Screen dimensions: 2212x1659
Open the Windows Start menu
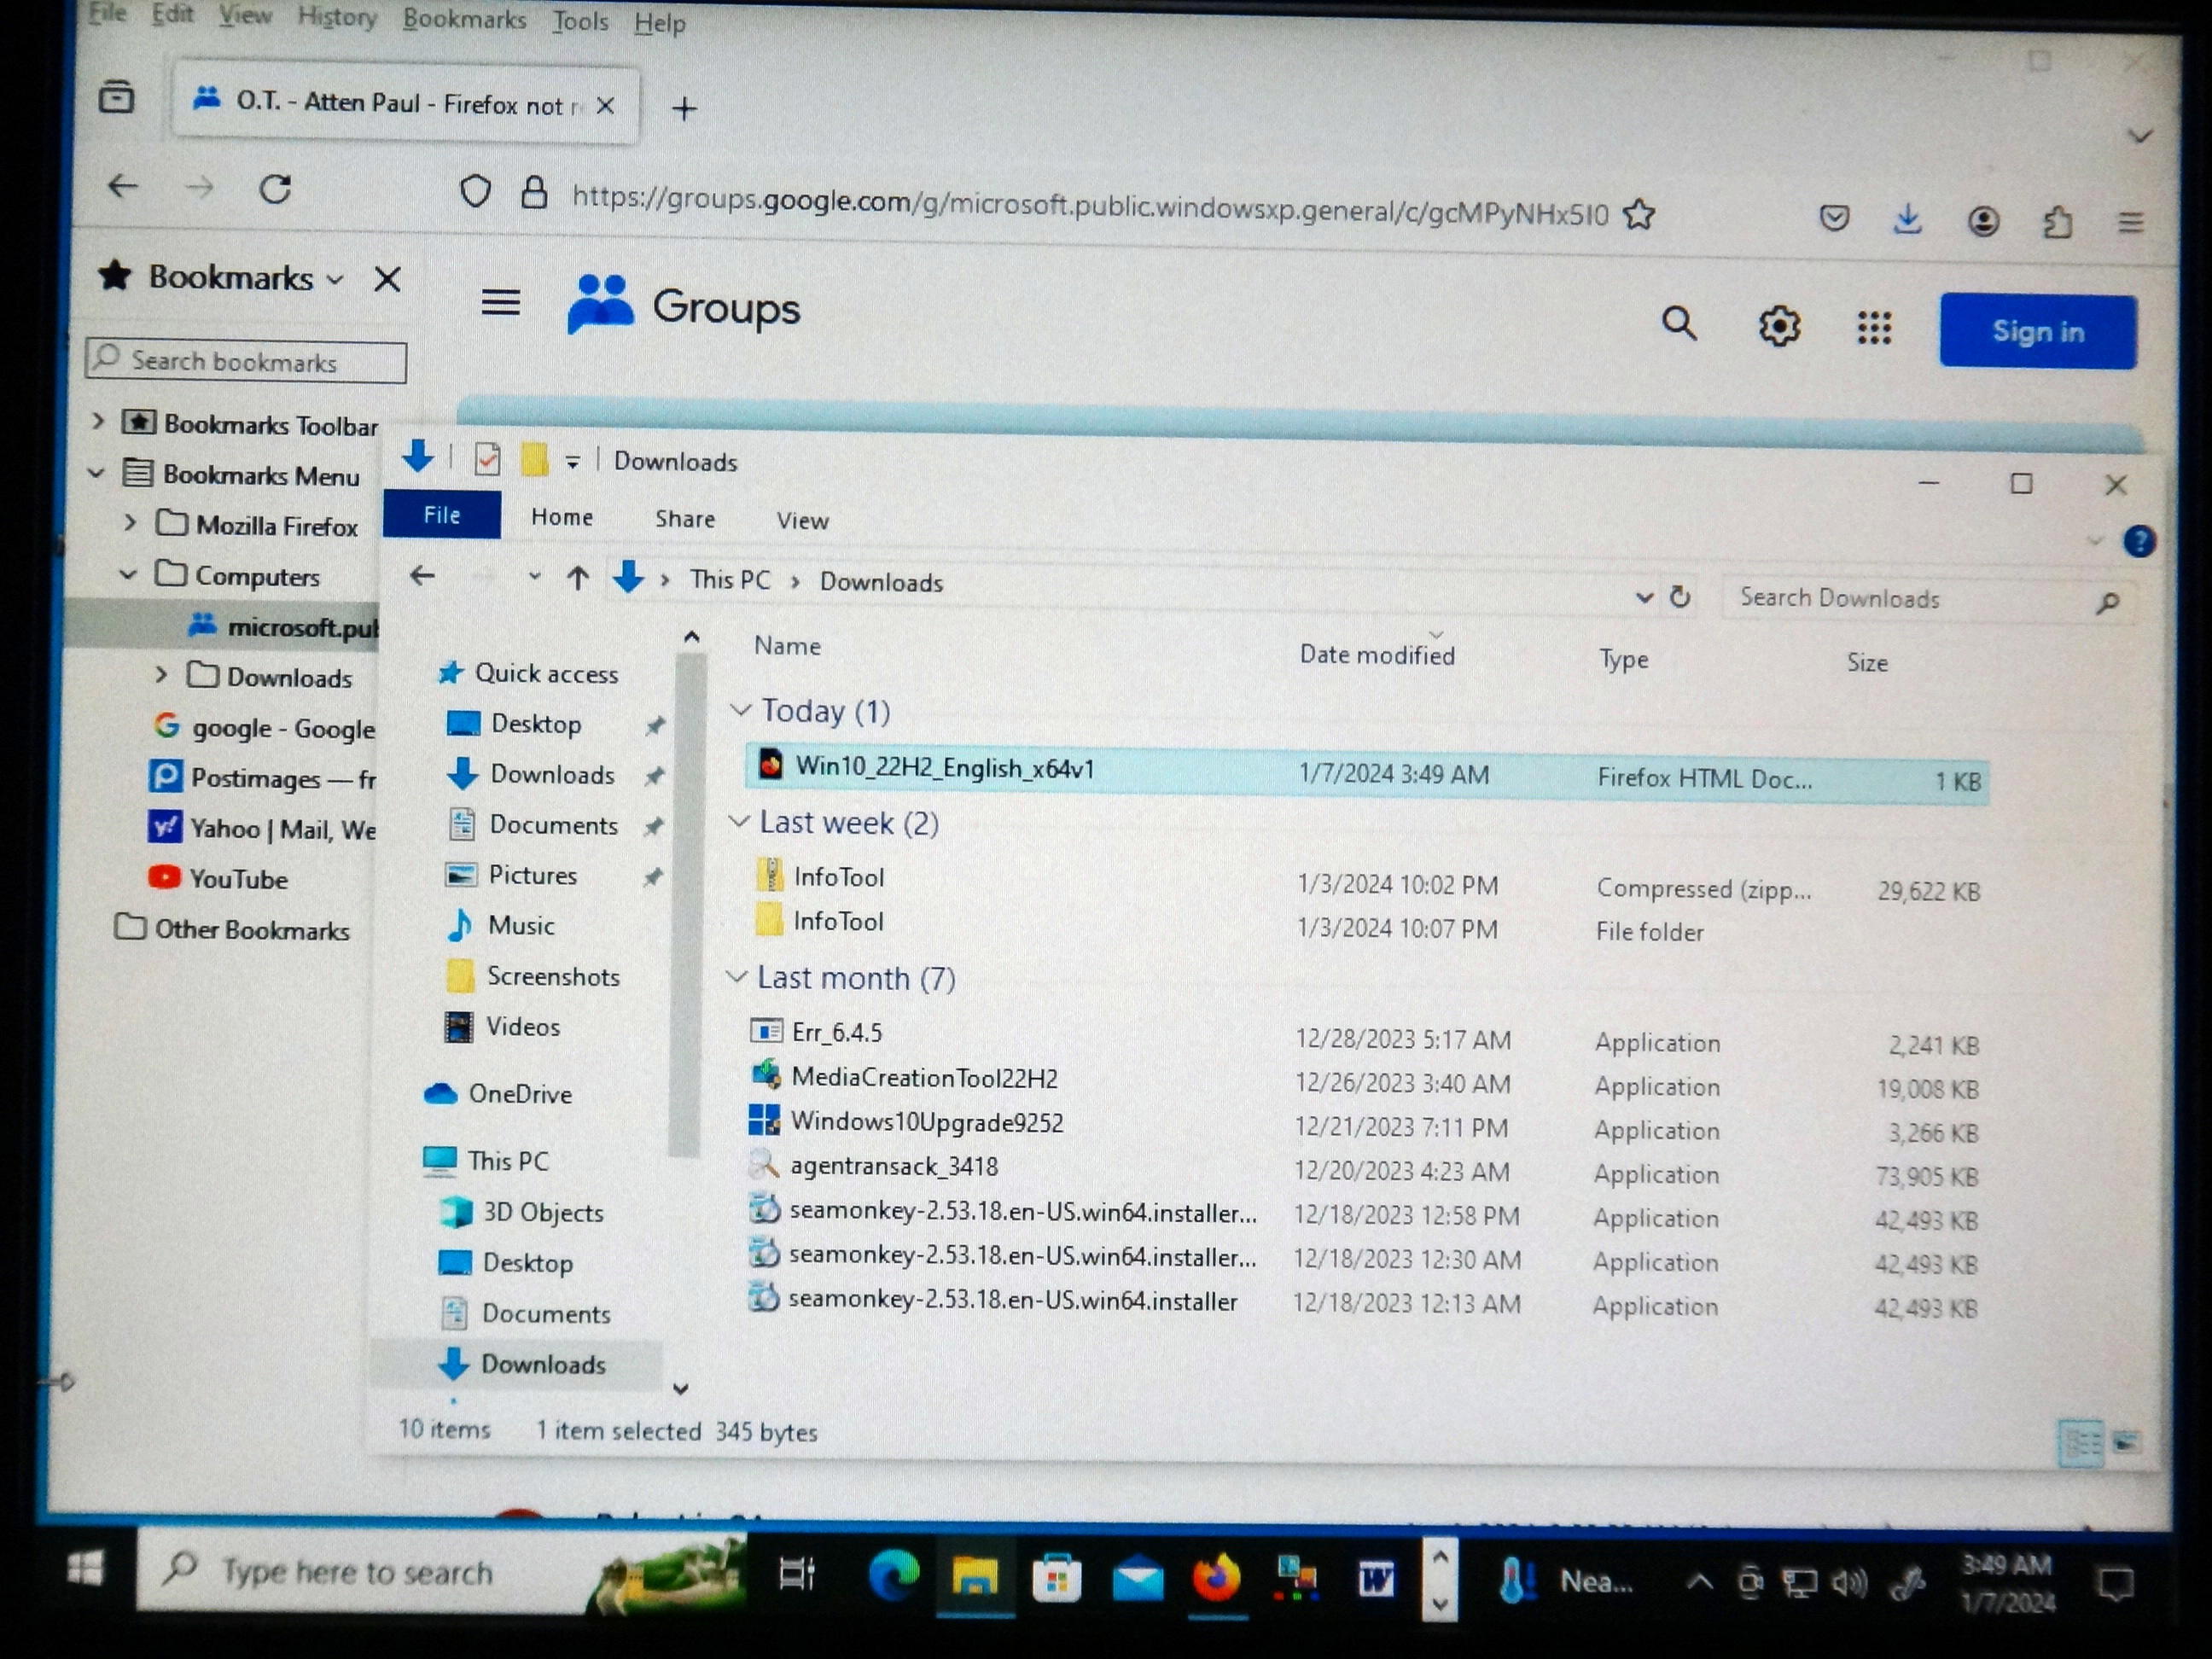(86, 1568)
